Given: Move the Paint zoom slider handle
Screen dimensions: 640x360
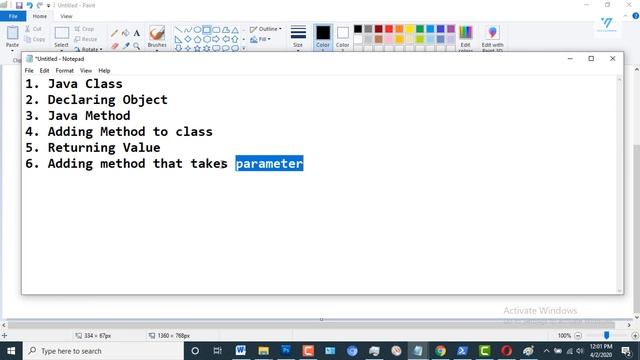Looking at the screenshot, I should pyautogui.click(x=607, y=335).
